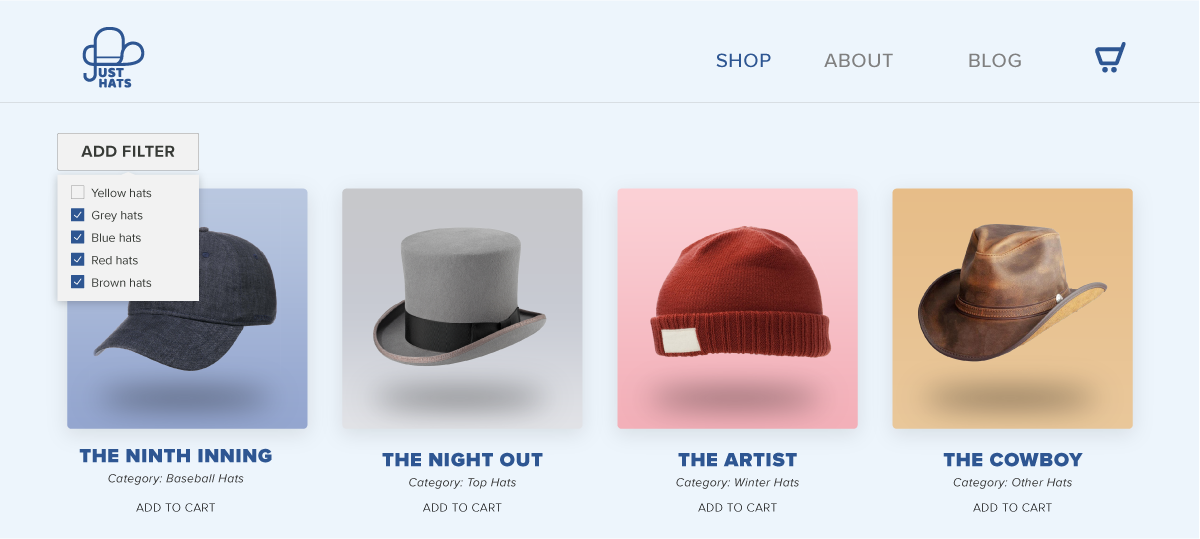Open The Night Out product title

coord(462,460)
